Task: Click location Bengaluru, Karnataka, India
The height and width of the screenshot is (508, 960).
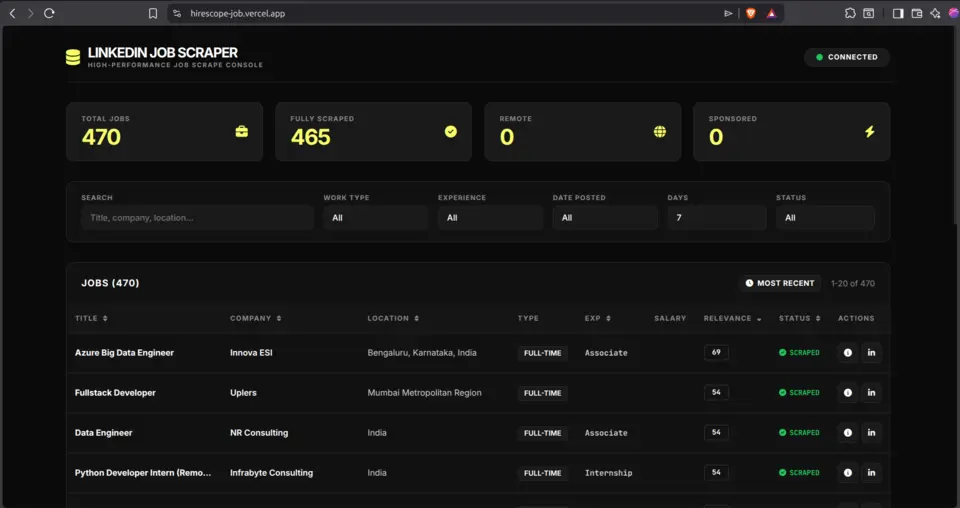Action: [x=422, y=353]
